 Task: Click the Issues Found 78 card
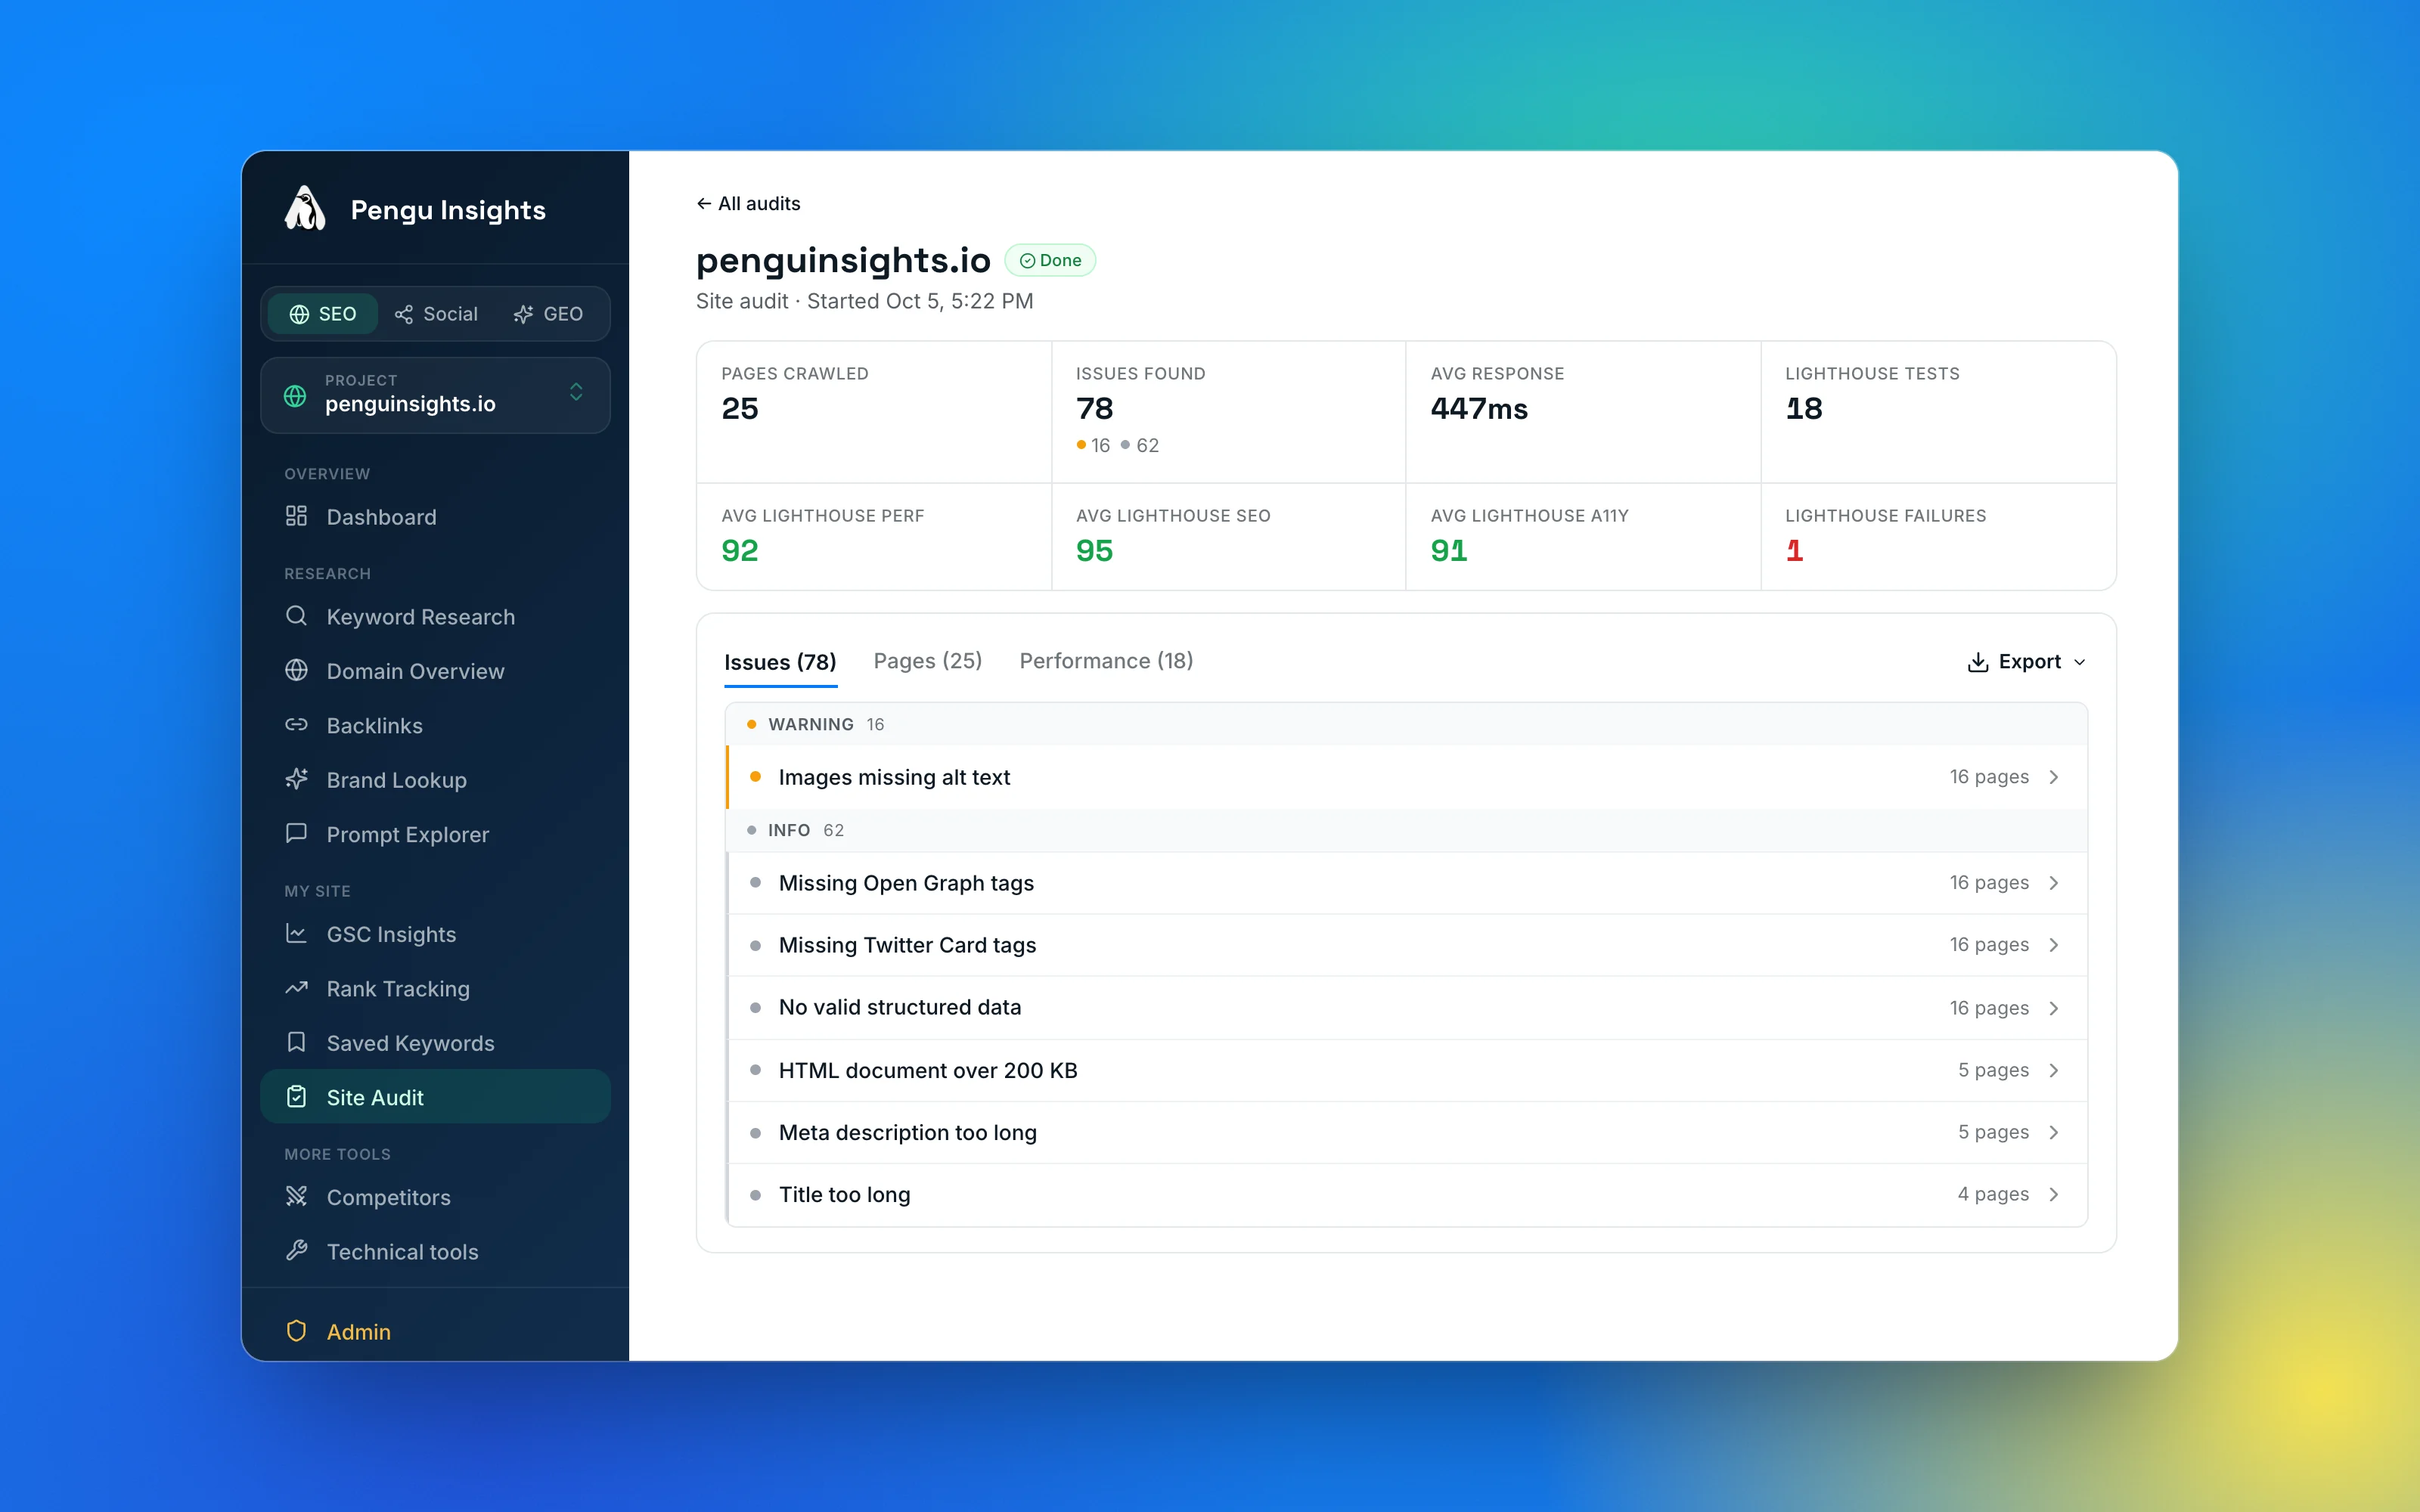coord(1229,412)
